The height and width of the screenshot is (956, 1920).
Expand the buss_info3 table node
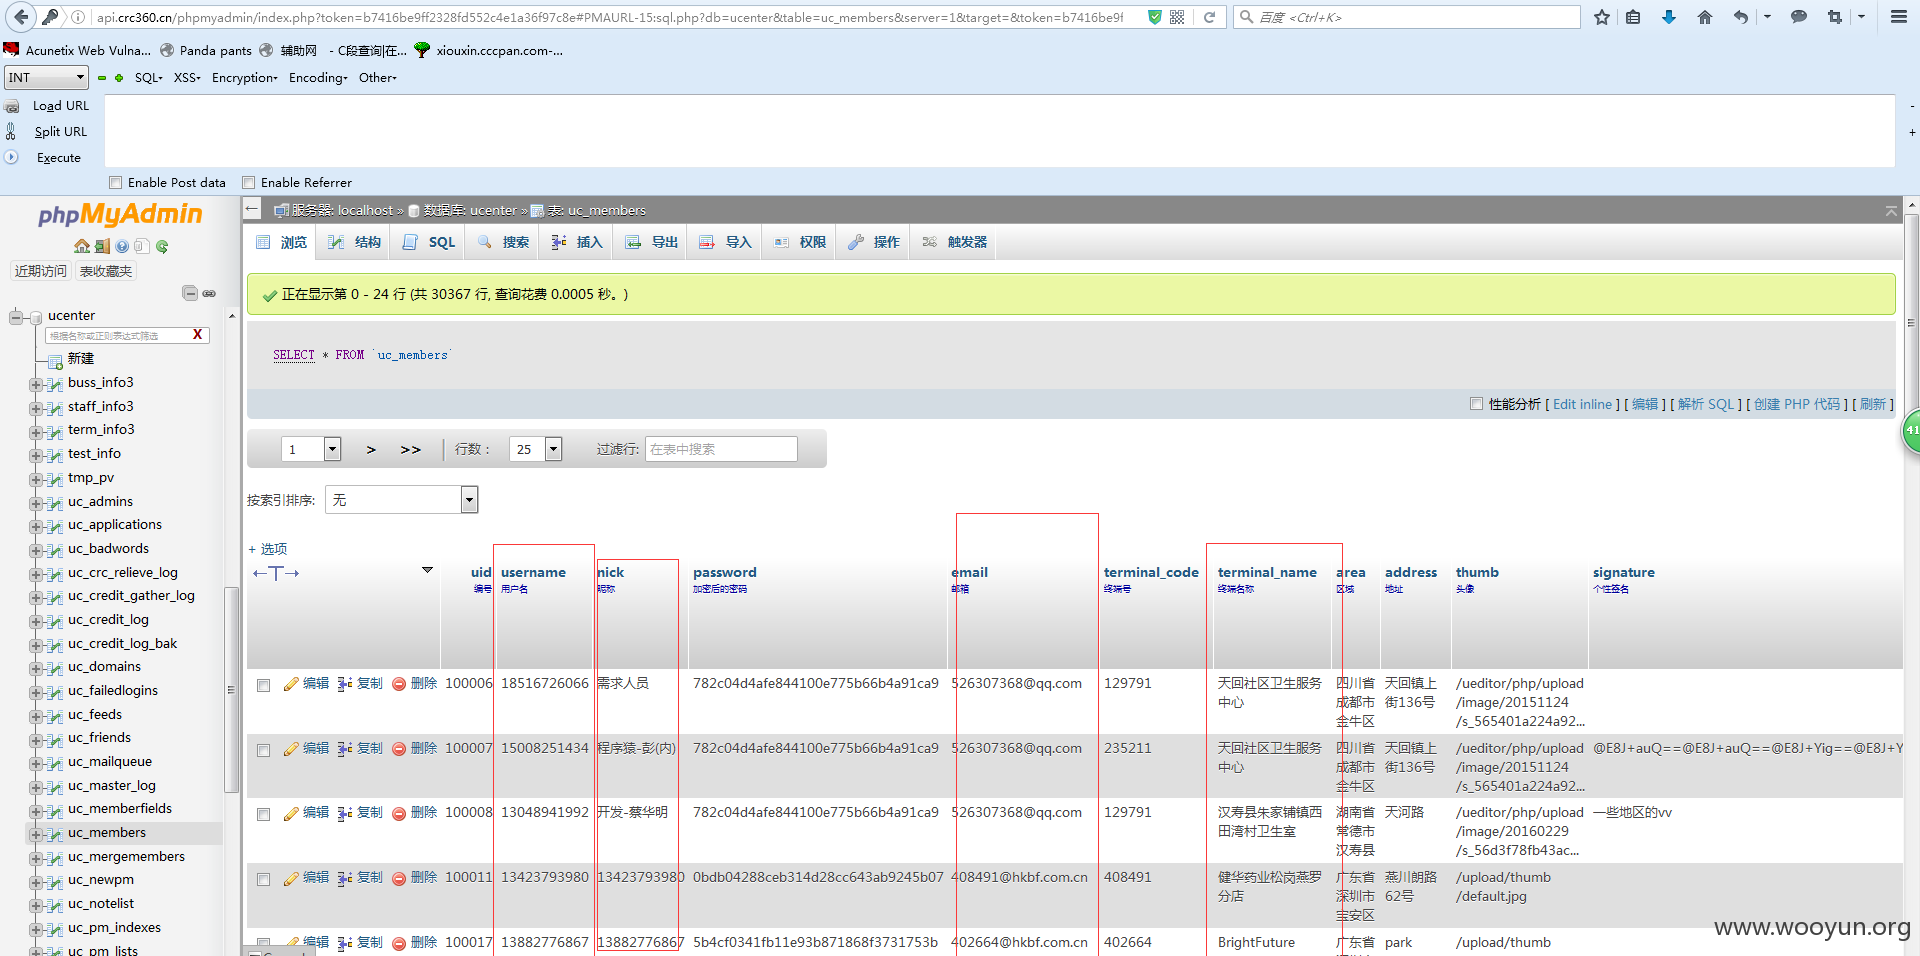tap(36, 384)
